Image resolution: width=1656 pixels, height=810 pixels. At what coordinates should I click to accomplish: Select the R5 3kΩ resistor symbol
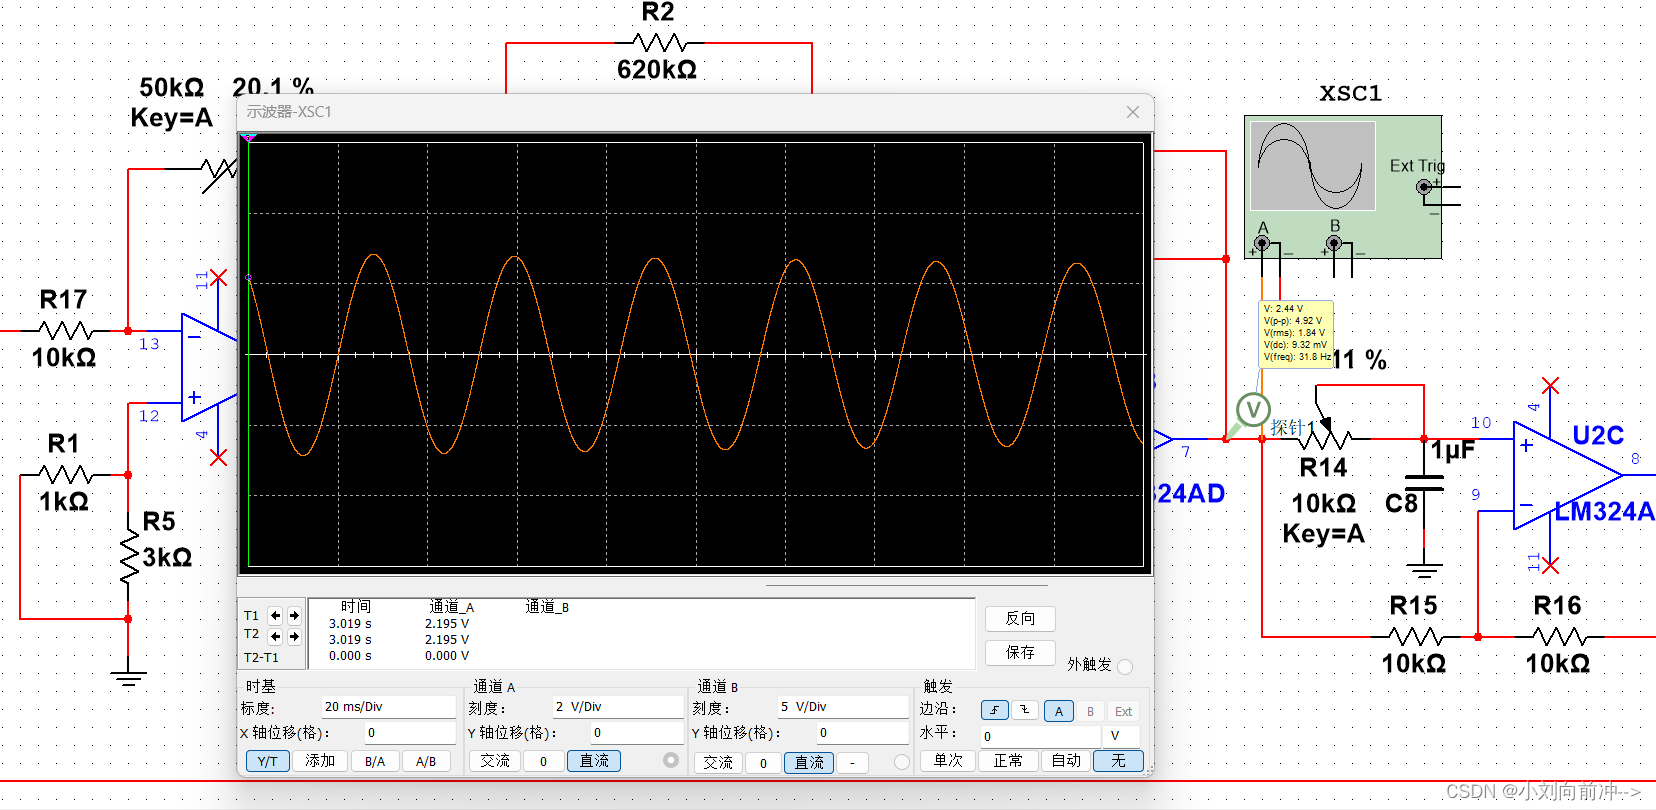[129, 557]
